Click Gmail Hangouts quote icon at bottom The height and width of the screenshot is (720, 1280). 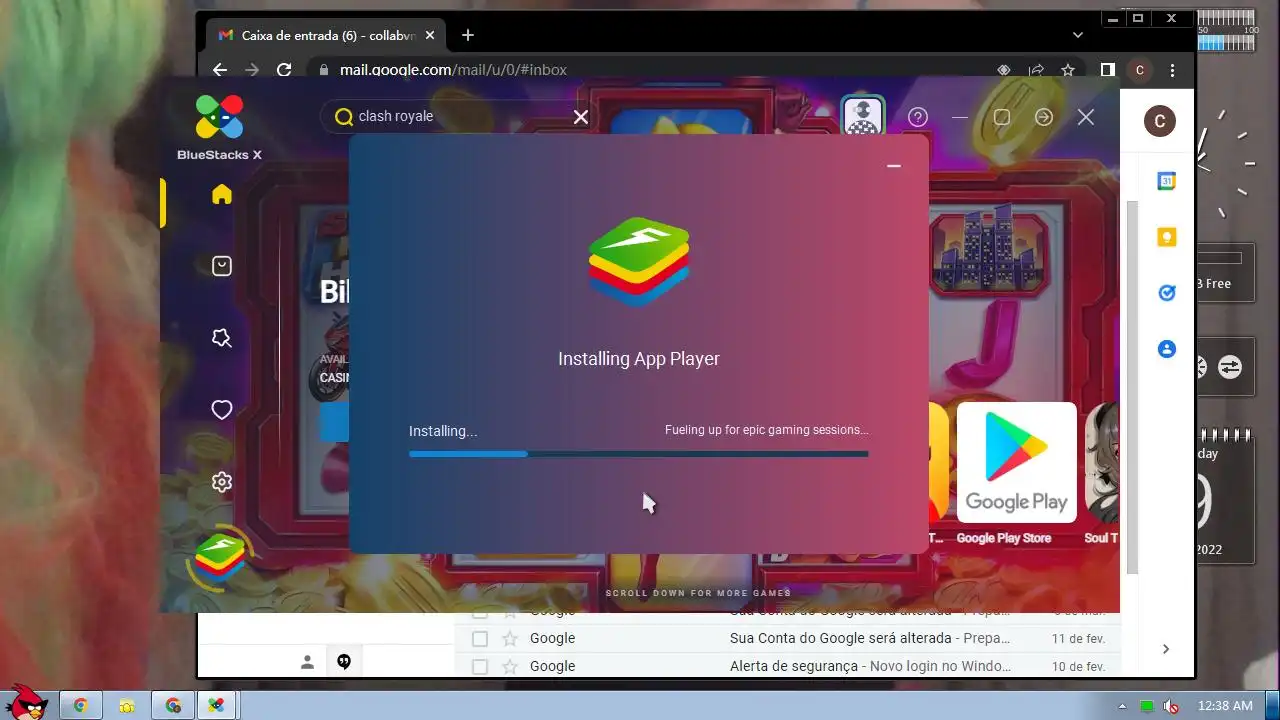pyautogui.click(x=344, y=662)
